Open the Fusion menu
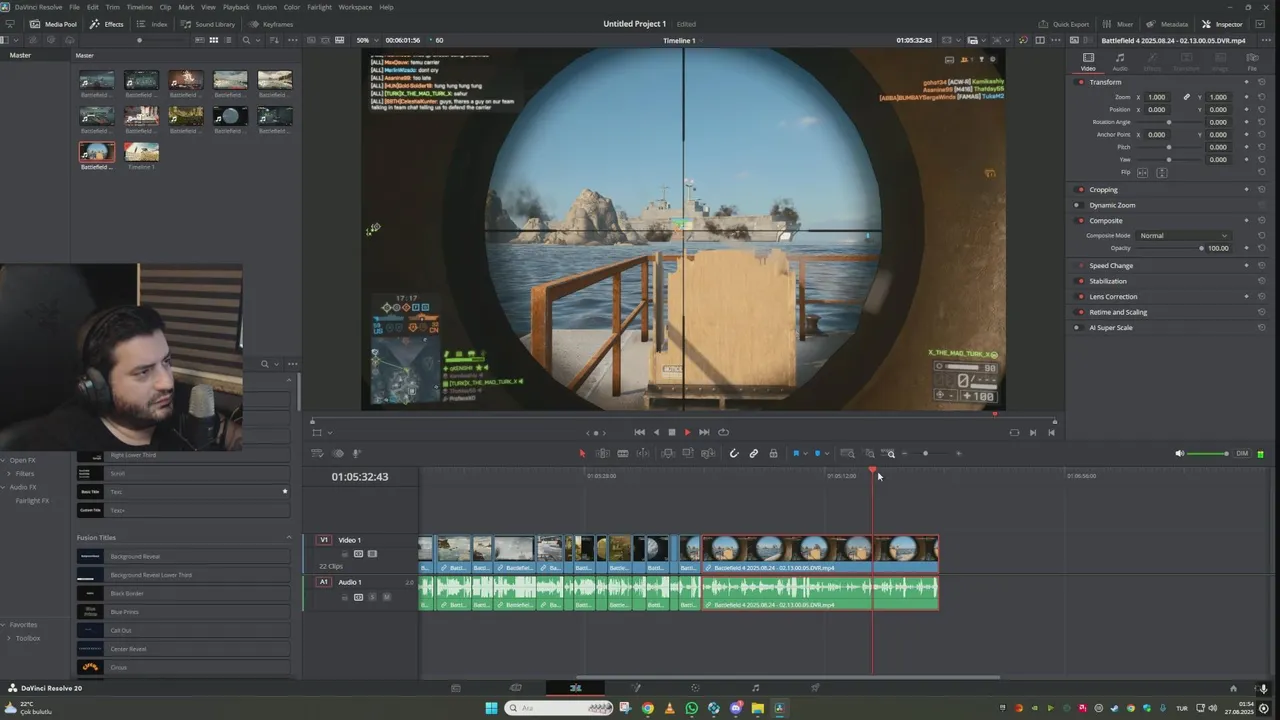This screenshot has height=720, width=1280. point(266,7)
